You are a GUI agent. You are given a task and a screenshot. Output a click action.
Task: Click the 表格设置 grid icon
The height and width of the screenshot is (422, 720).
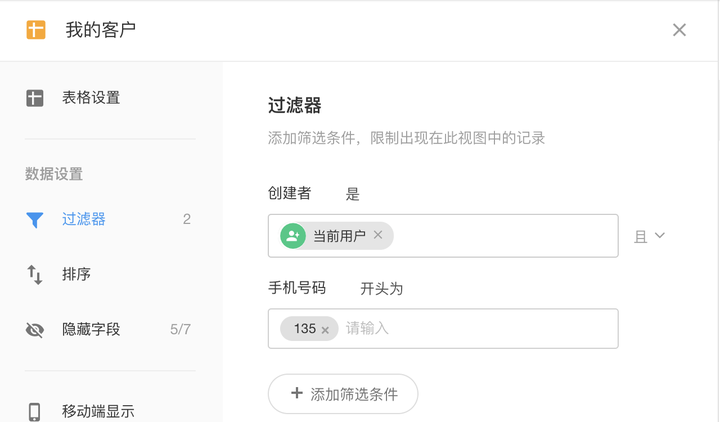(x=35, y=98)
